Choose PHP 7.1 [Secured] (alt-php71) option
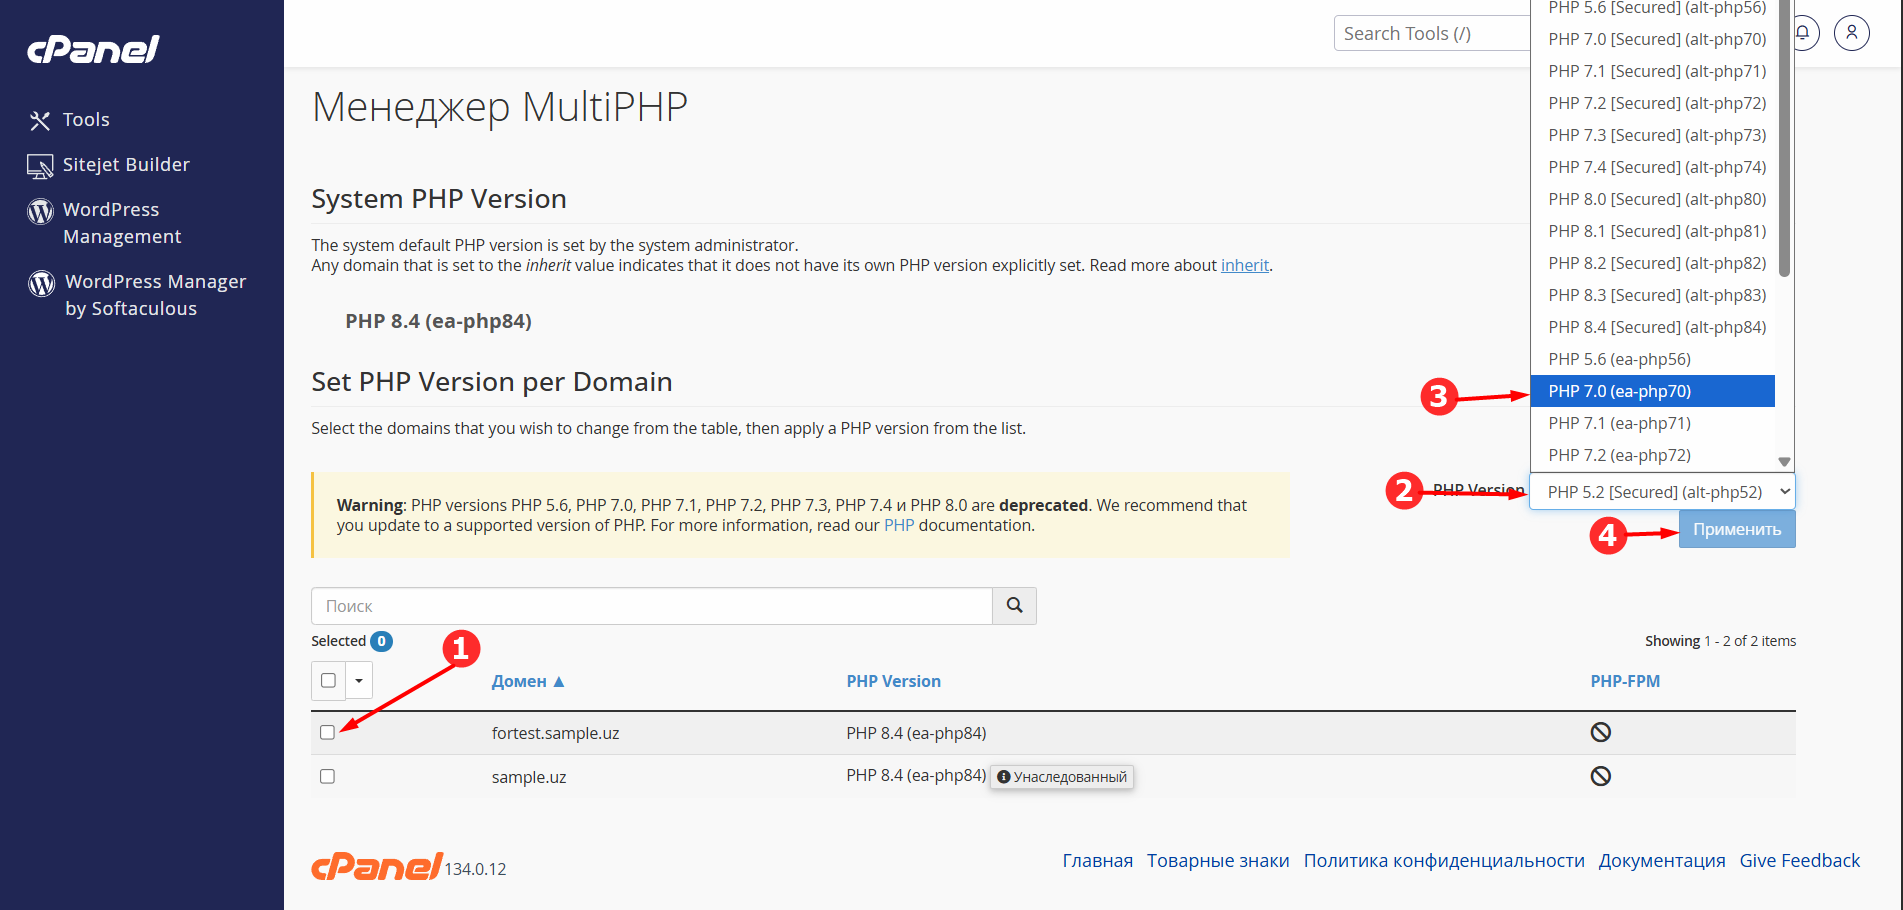The width and height of the screenshot is (1903, 910). click(x=1652, y=71)
